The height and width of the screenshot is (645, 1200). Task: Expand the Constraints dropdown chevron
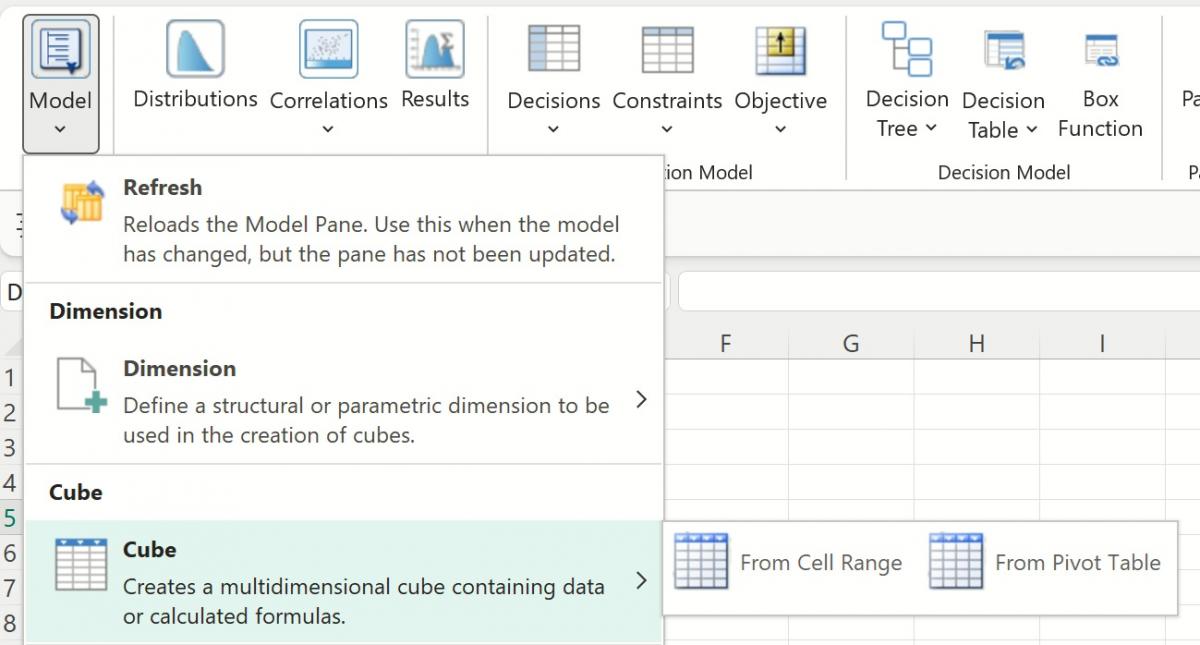click(667, 129)
